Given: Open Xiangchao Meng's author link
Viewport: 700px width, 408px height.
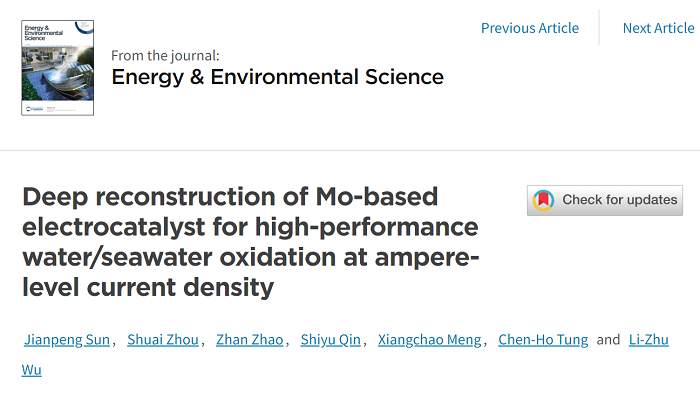Looking at the screenshot, I should click(x=429, y=340).
